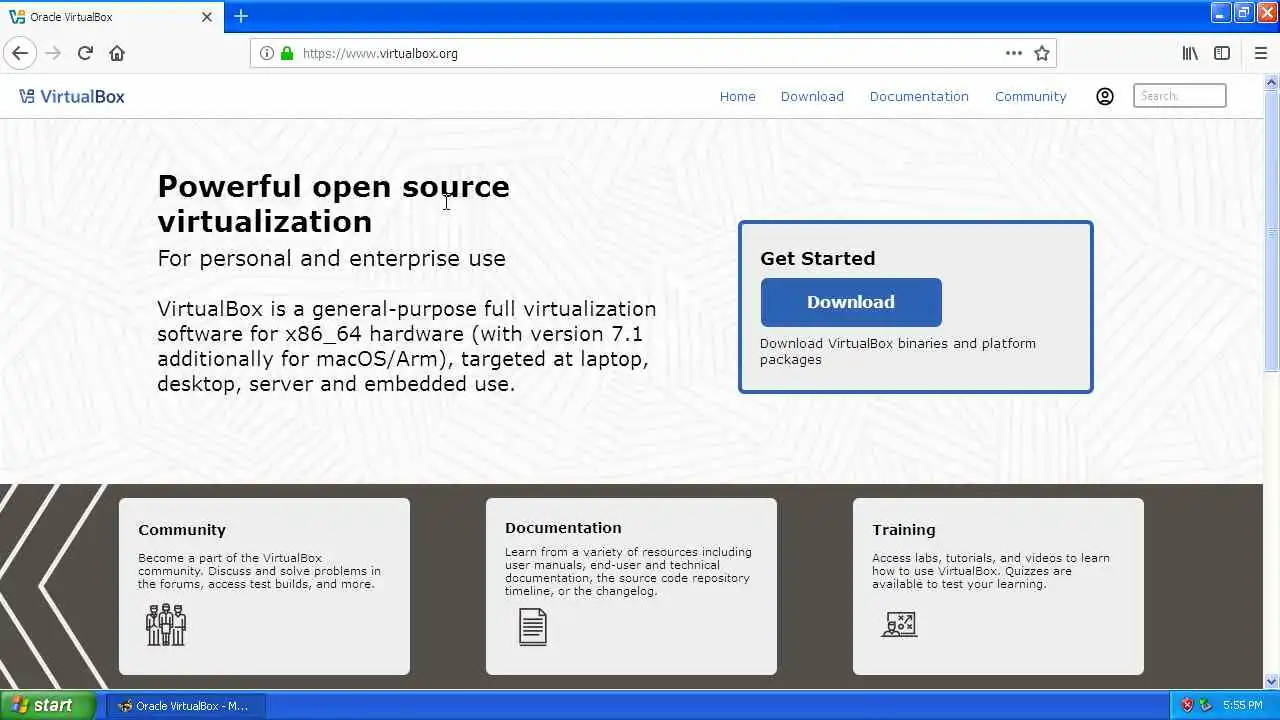
Task: Click the VirtualBox logo in header
Action: coord(72,96)
